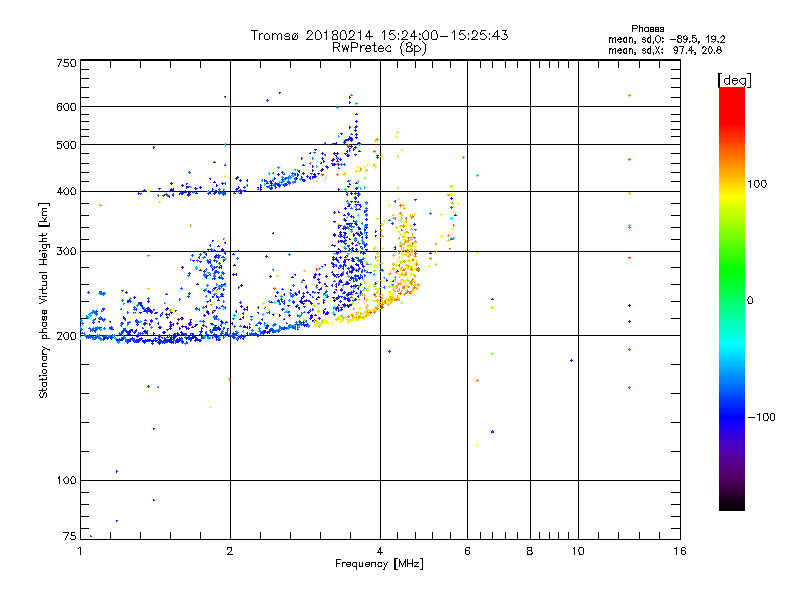Screen dimensions: 800x600
Task: Click the y-axis '750' tick label
Action: pyautogui.click(x=67, y=63)
